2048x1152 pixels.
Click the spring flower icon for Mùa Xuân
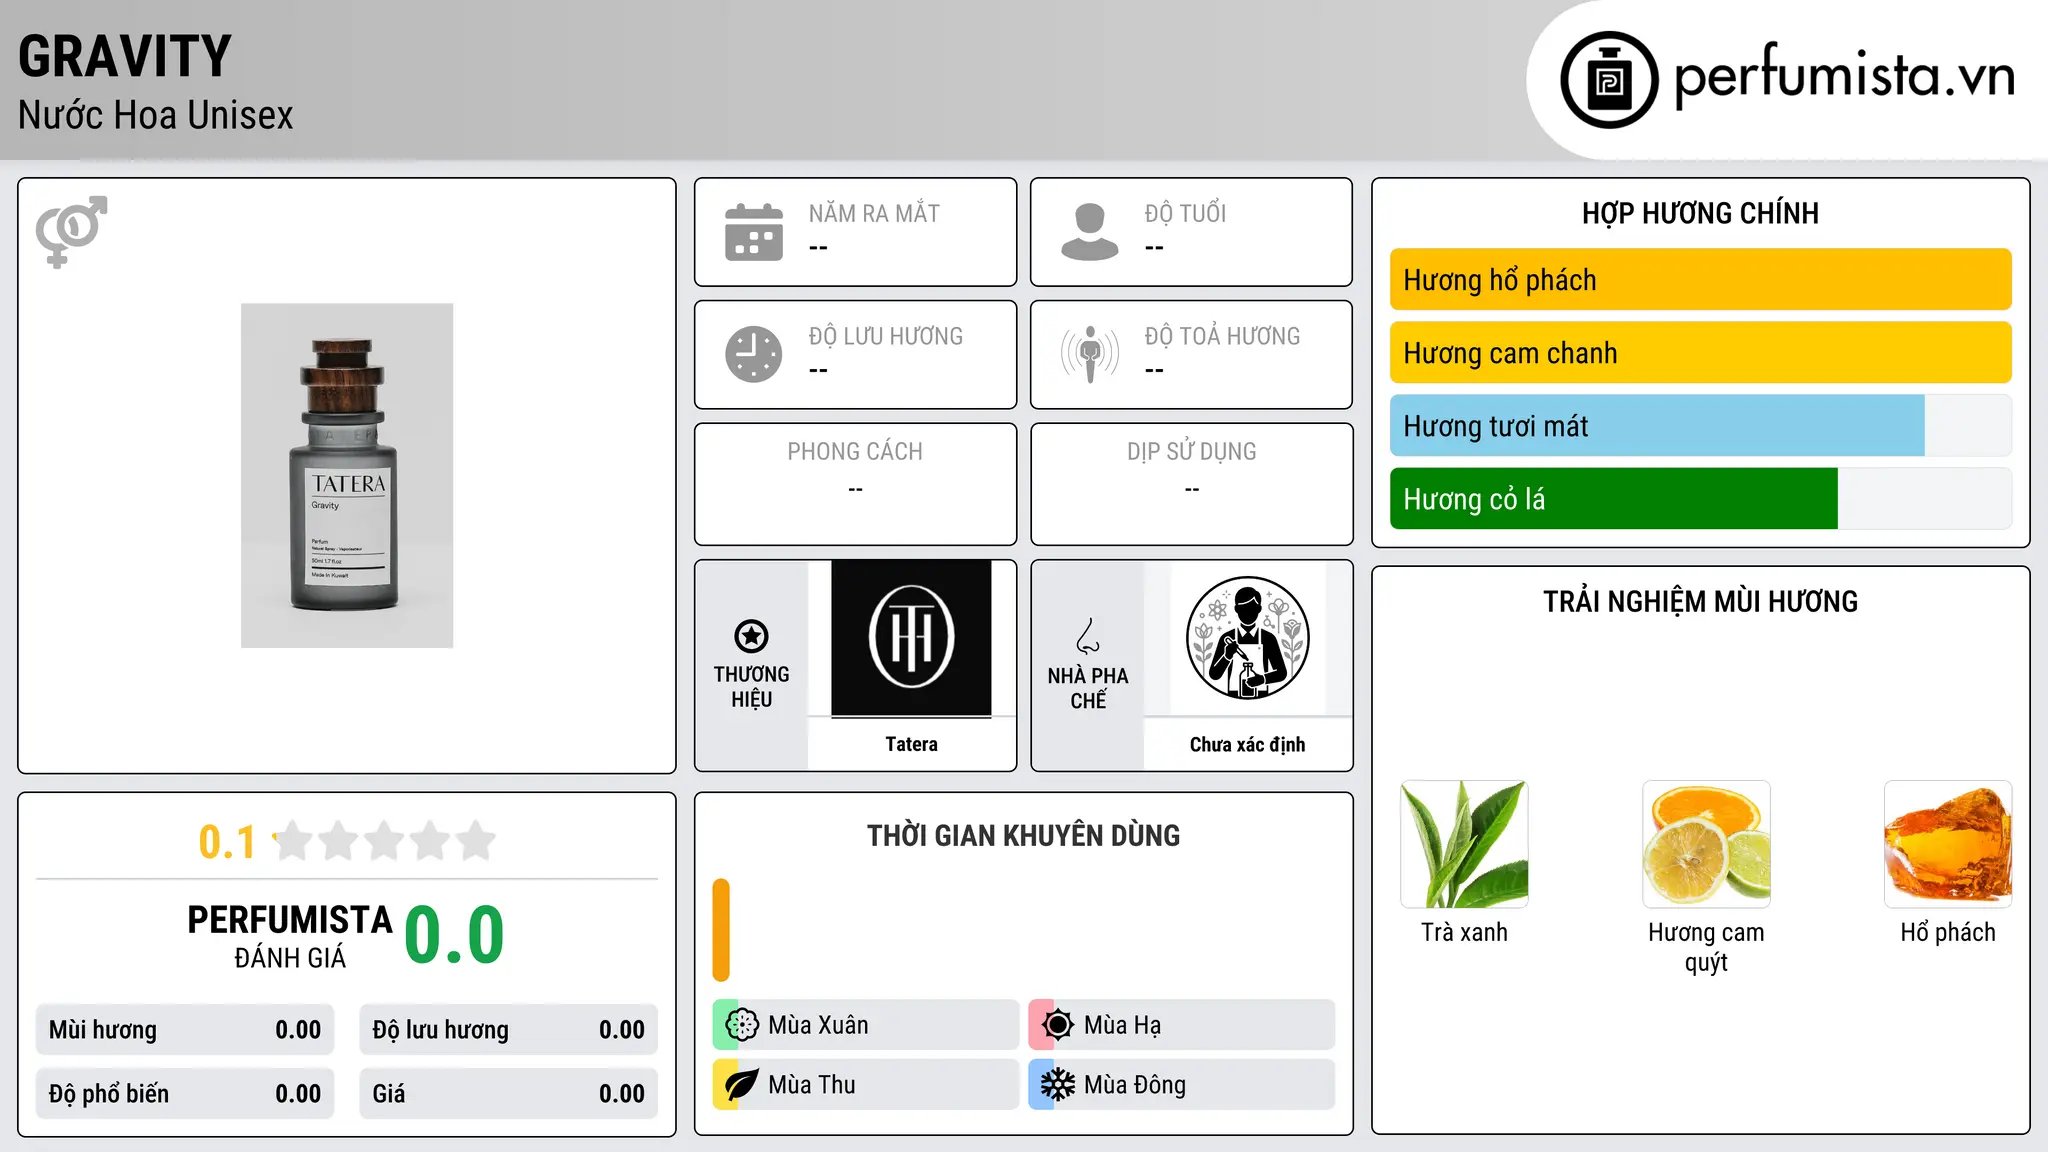741,1025
